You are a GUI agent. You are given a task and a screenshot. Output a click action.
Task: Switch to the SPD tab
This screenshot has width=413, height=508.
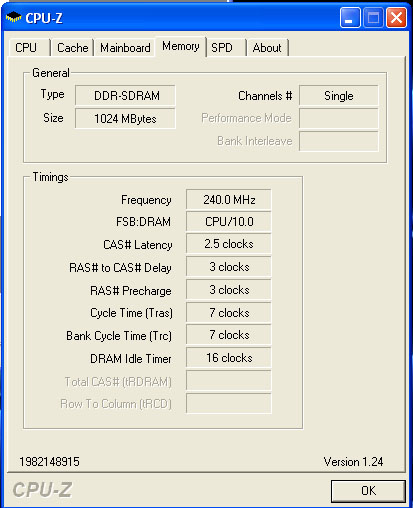(x=226, y=48)
